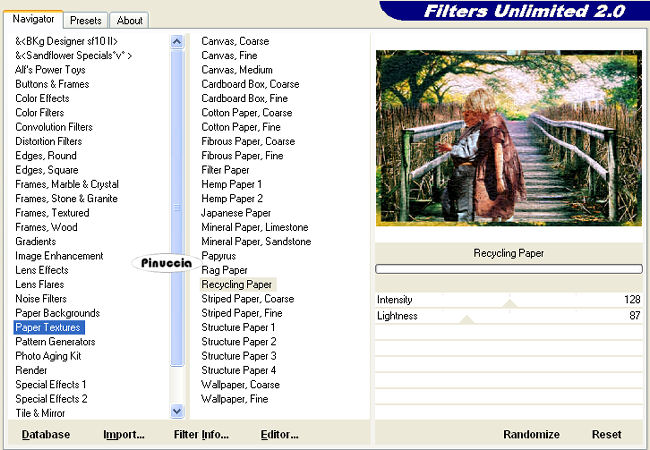This screenshot has height=450, width=650.
Task: Select Convolution Filters category
Action: 54,127
